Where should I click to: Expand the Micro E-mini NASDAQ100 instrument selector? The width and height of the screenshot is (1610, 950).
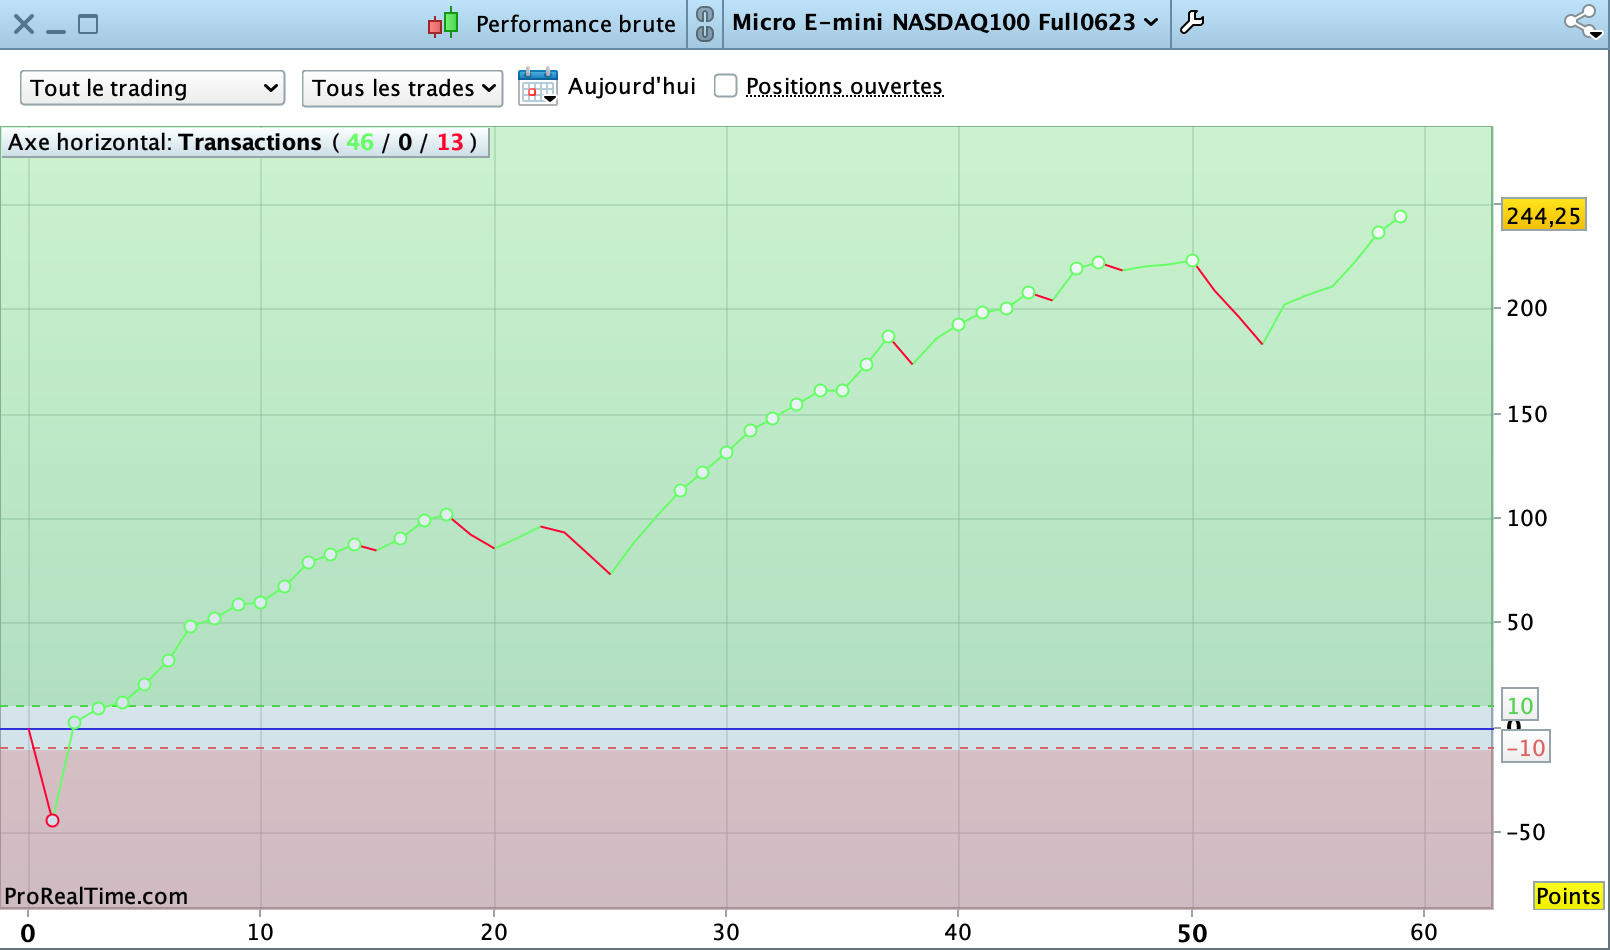(945, 22)
